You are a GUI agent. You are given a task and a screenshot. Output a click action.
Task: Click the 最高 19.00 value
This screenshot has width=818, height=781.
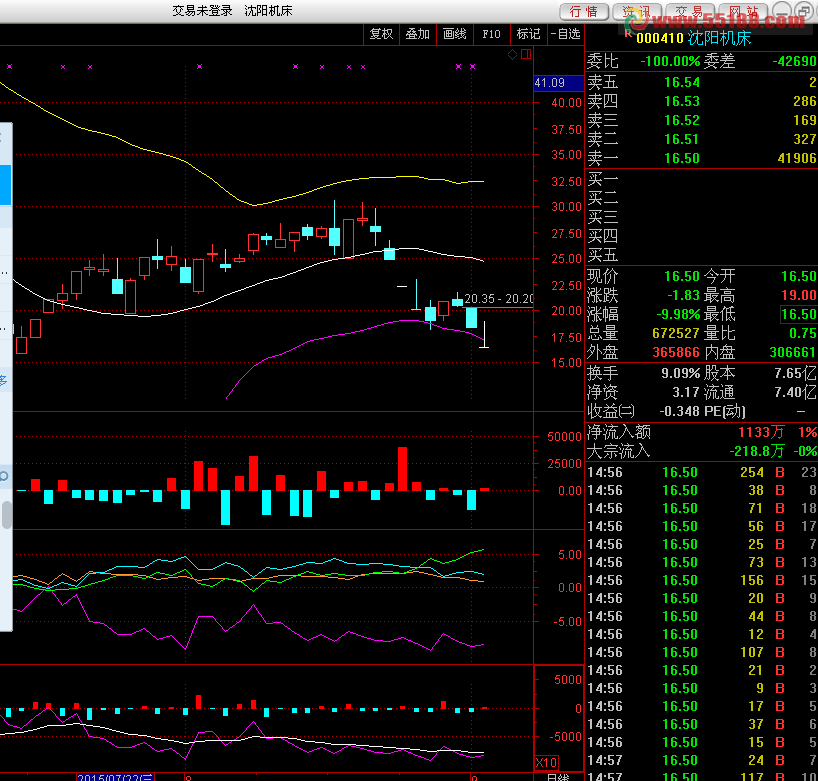tap(799, 295)
